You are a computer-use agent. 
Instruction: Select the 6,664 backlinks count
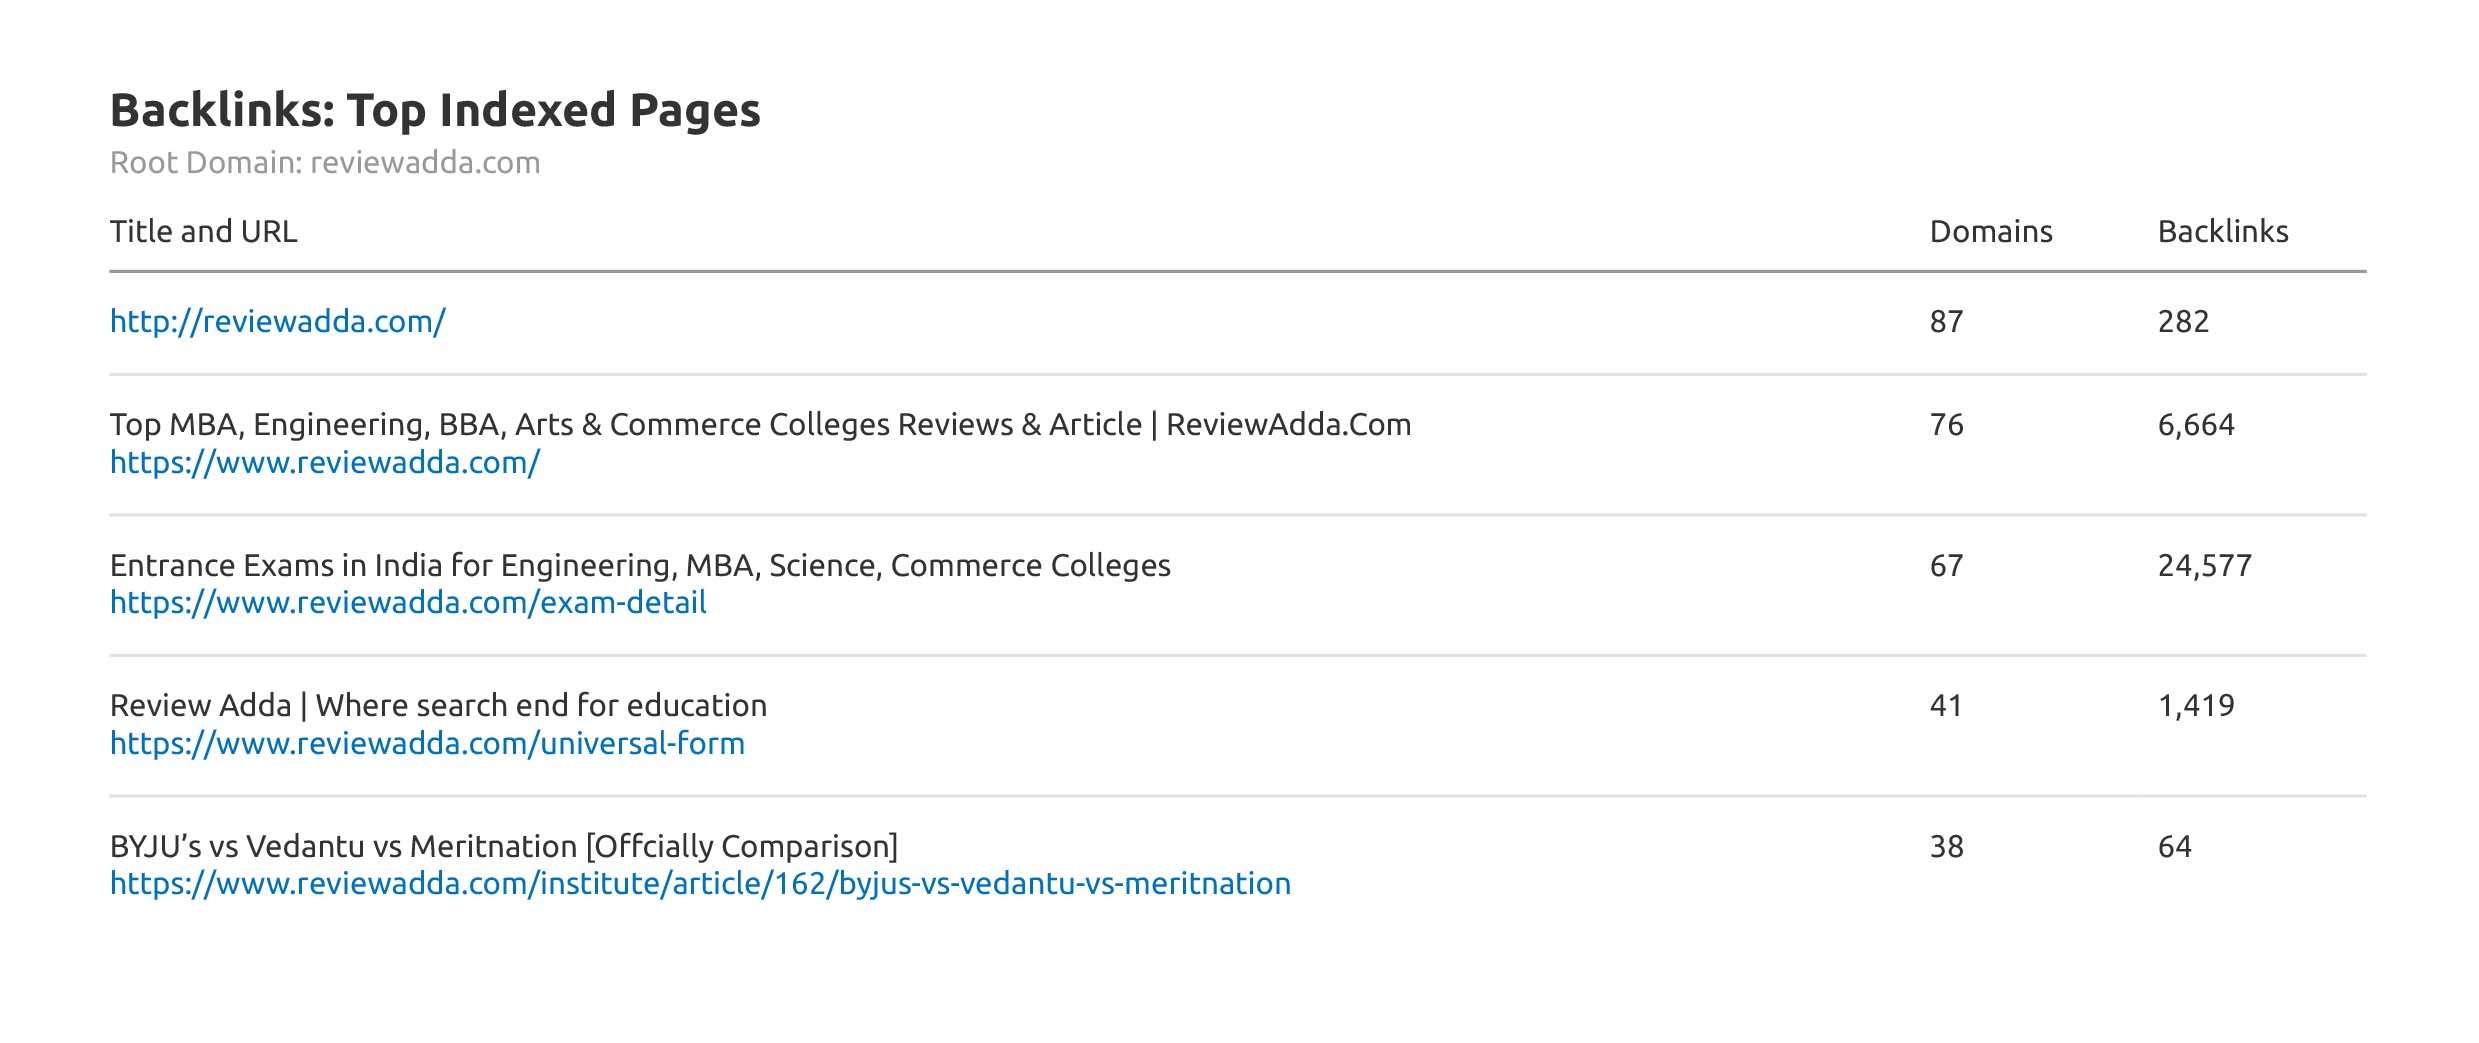(2195, 425)
